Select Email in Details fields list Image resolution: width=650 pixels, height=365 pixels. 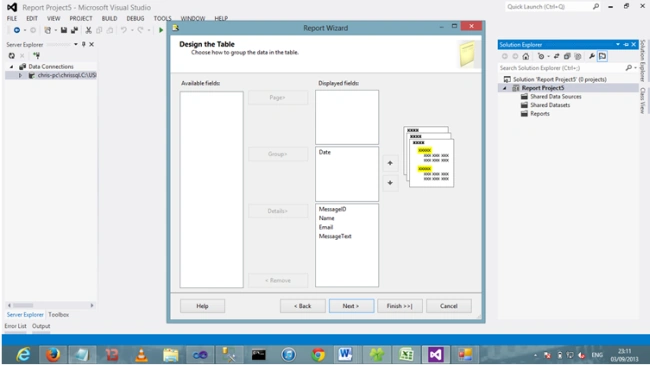(326, 227)
